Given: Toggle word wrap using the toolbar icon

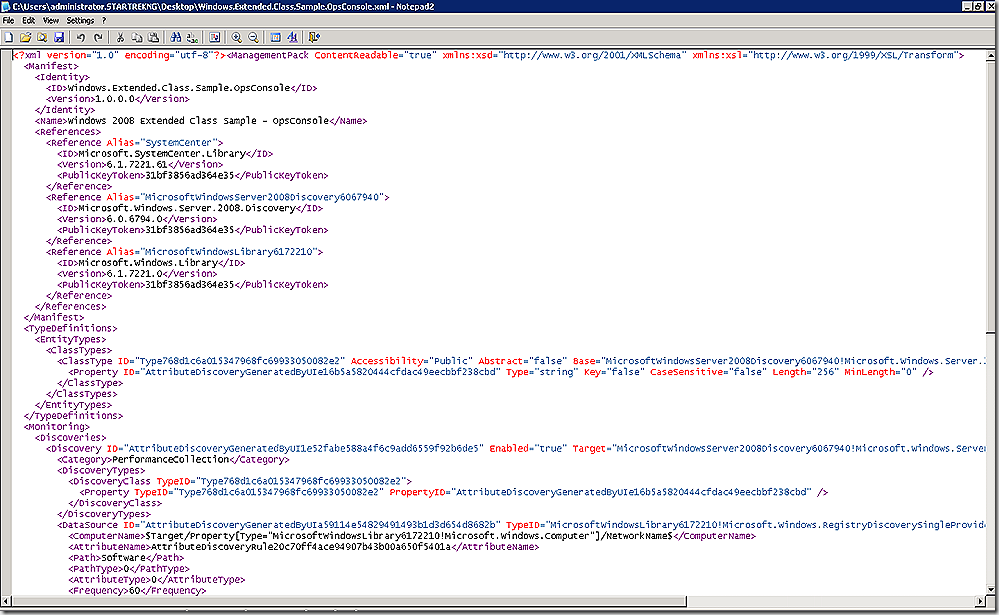Looking at the screenshot, I should (215, 38).
